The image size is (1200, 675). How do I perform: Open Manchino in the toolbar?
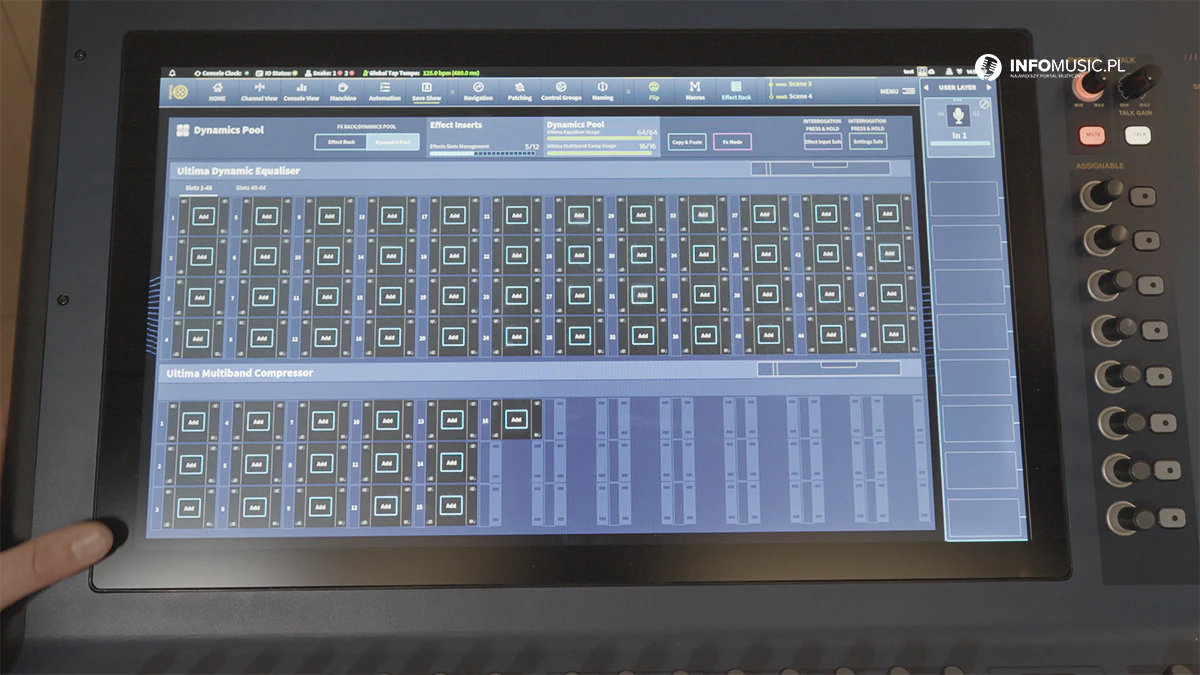(x=343, y=91)
